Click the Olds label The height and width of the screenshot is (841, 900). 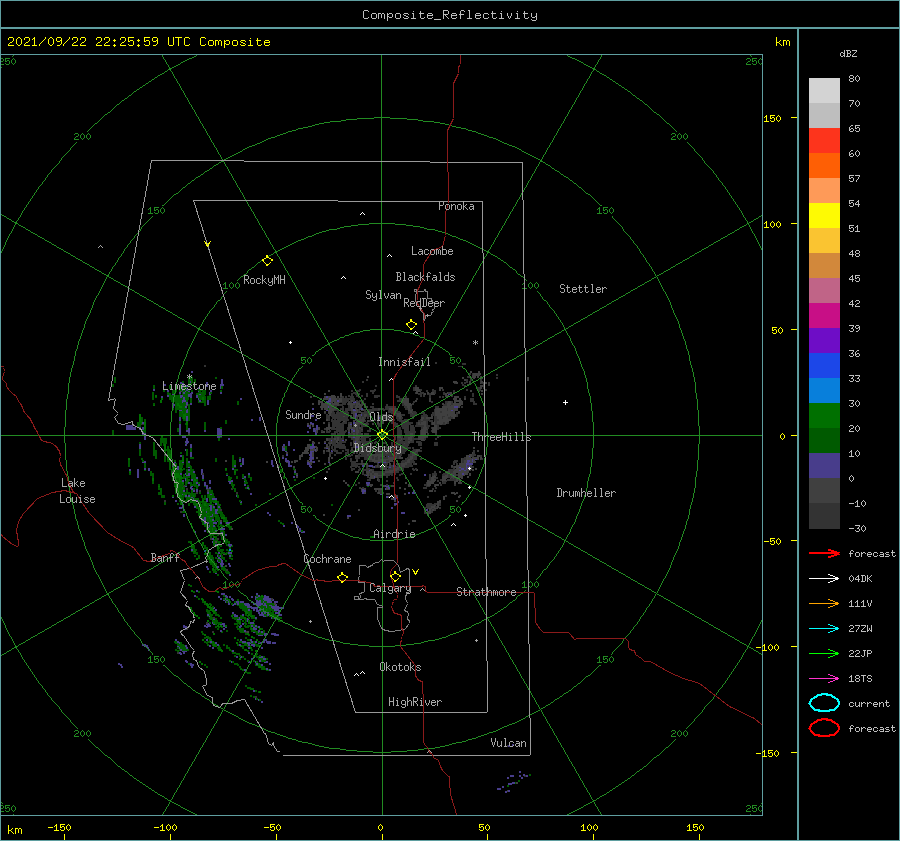point(381,417)
